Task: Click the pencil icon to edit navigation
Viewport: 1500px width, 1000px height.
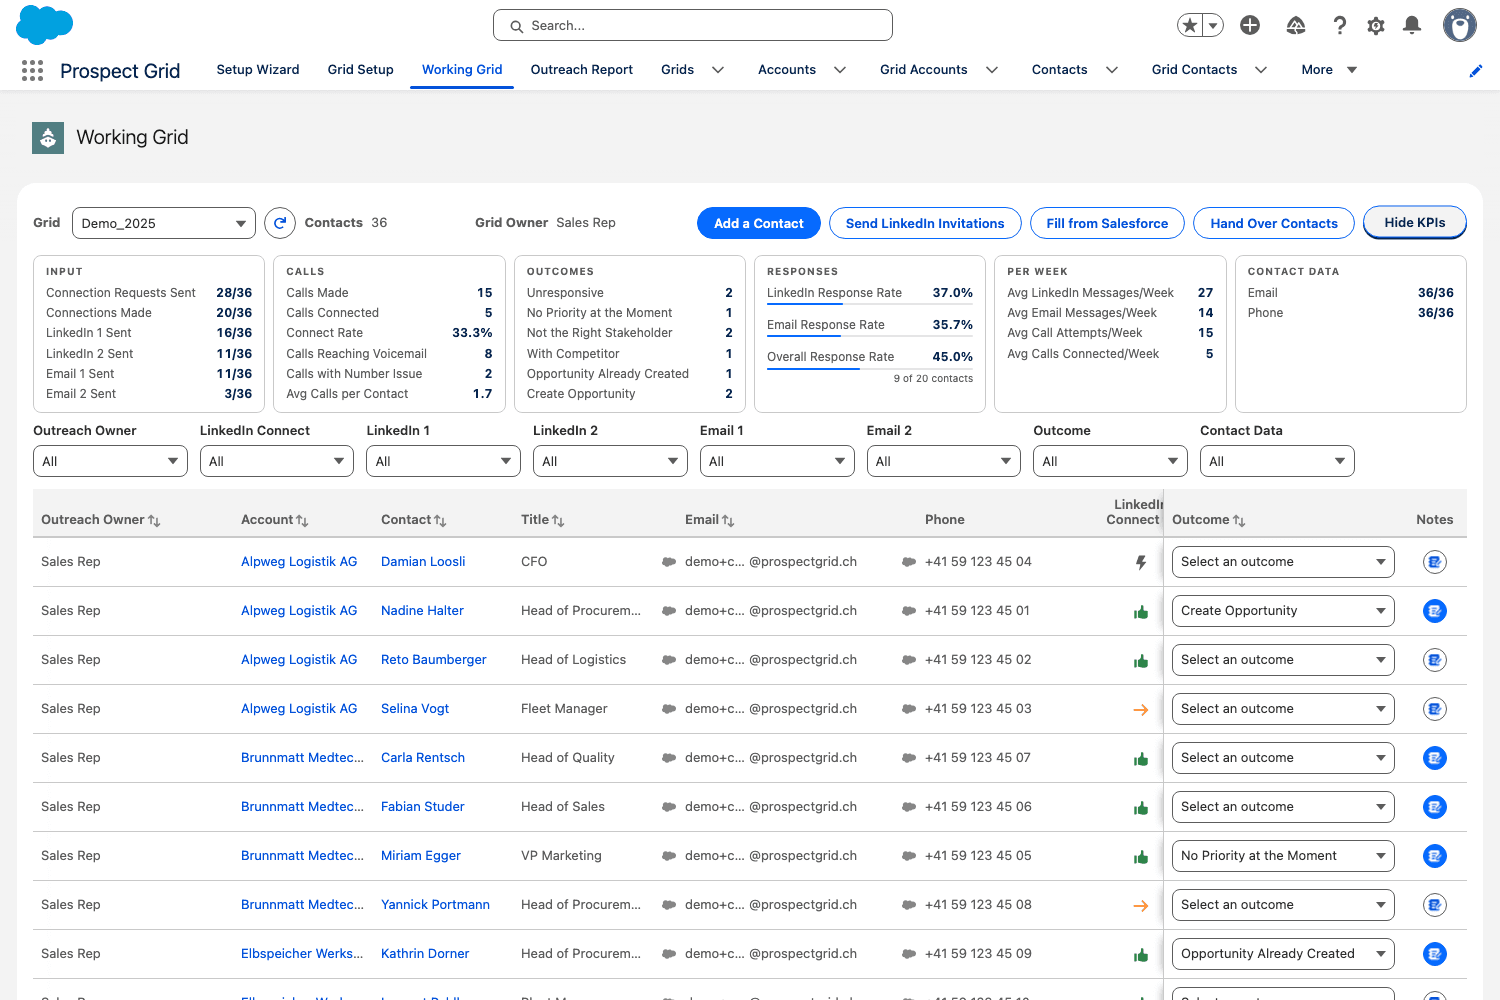Action: 1475,70
